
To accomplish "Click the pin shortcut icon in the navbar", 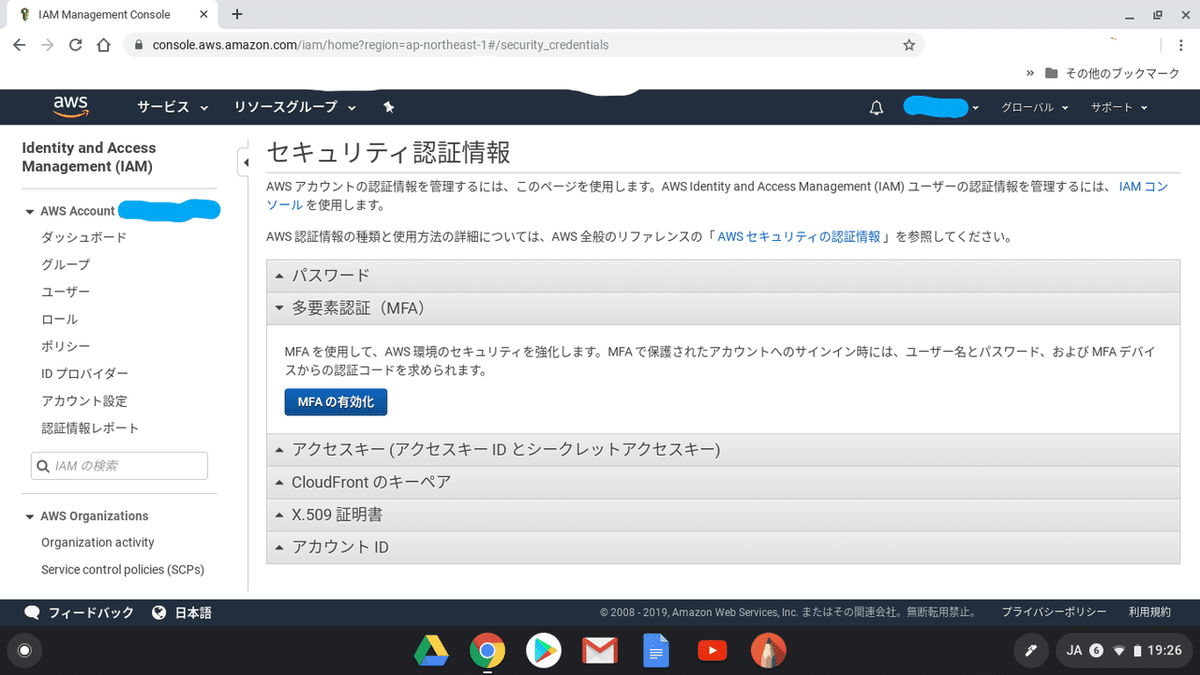I will (389, 107).
